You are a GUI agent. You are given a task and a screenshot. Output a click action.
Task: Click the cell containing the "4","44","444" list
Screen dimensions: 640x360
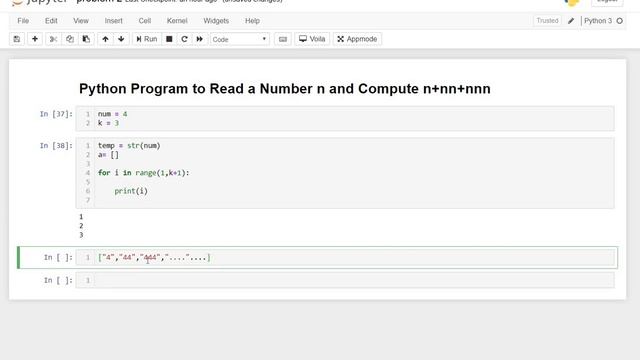[345, 258]
